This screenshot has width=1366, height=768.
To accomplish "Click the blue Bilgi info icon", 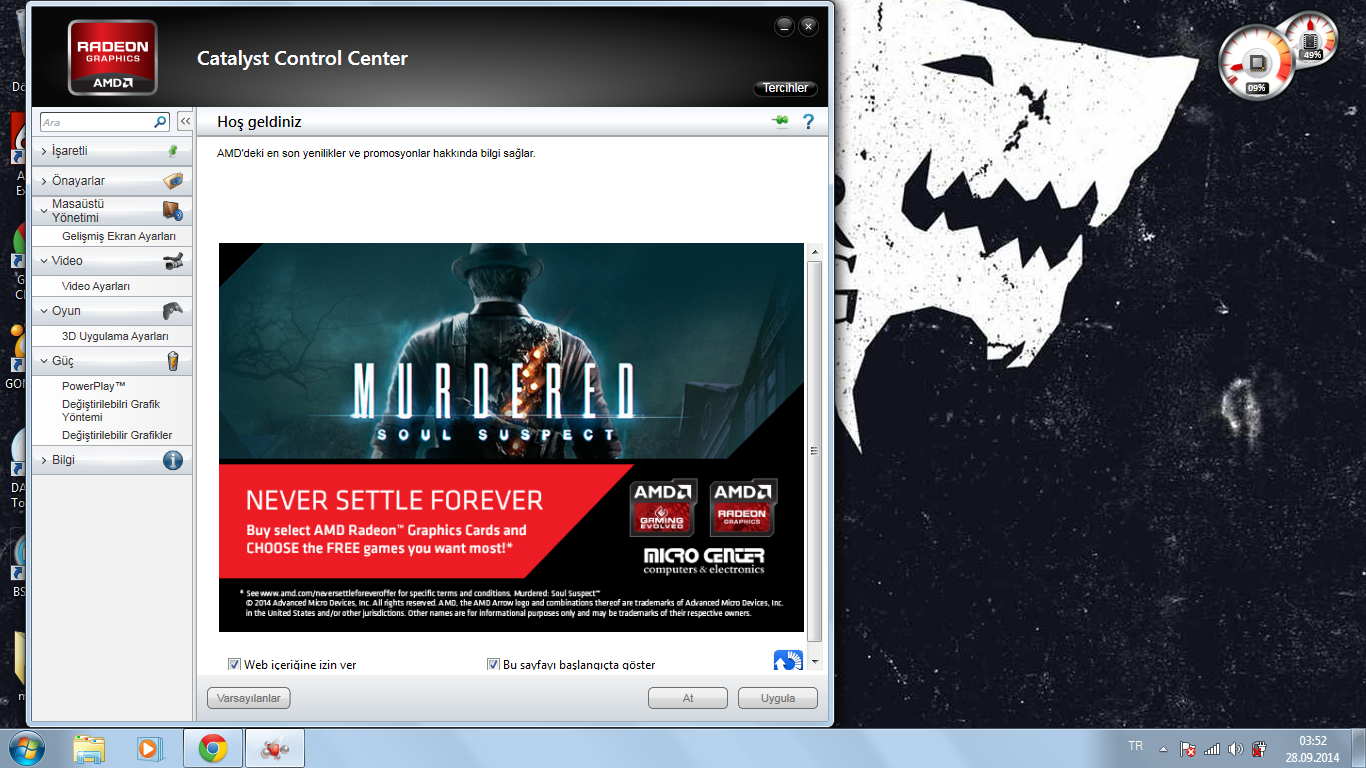I will click(x=173, y=460).
